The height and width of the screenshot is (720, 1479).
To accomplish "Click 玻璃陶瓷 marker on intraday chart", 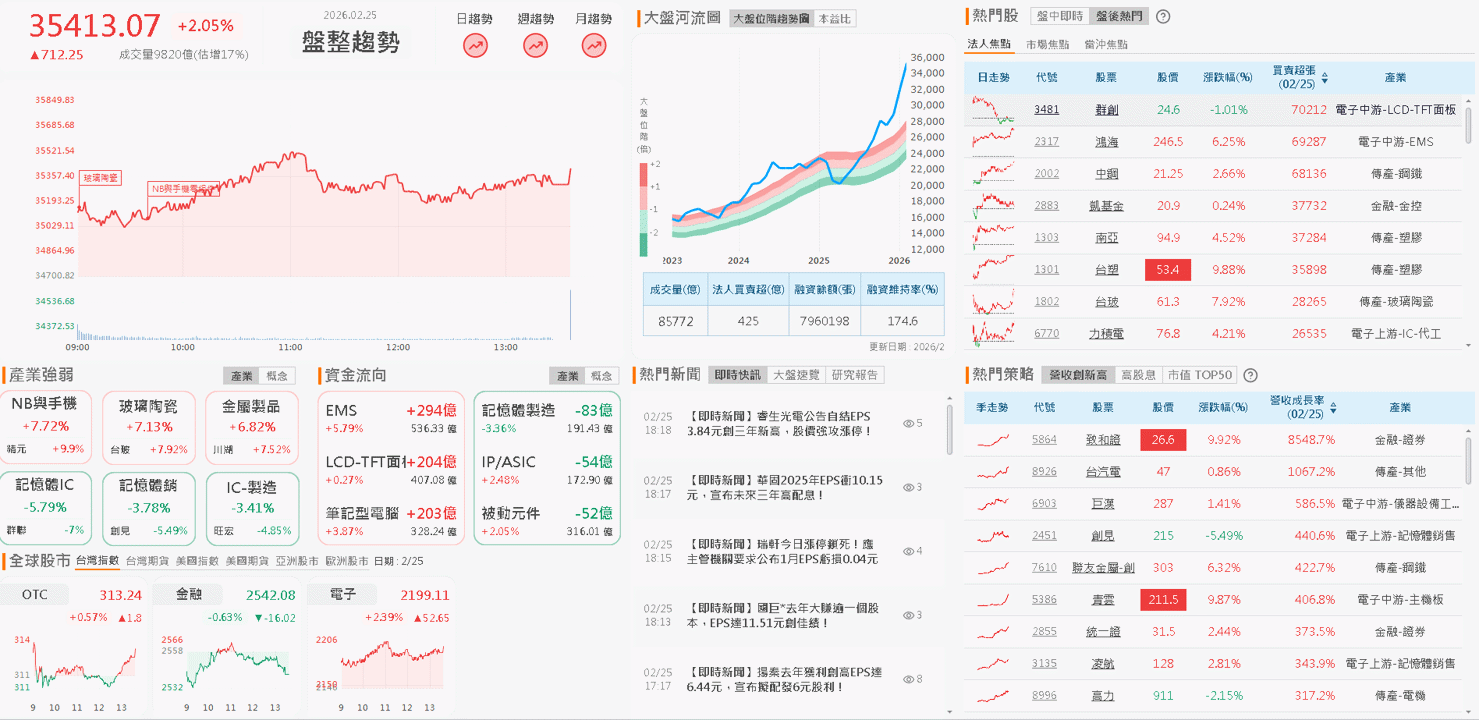I will [100, 177].
